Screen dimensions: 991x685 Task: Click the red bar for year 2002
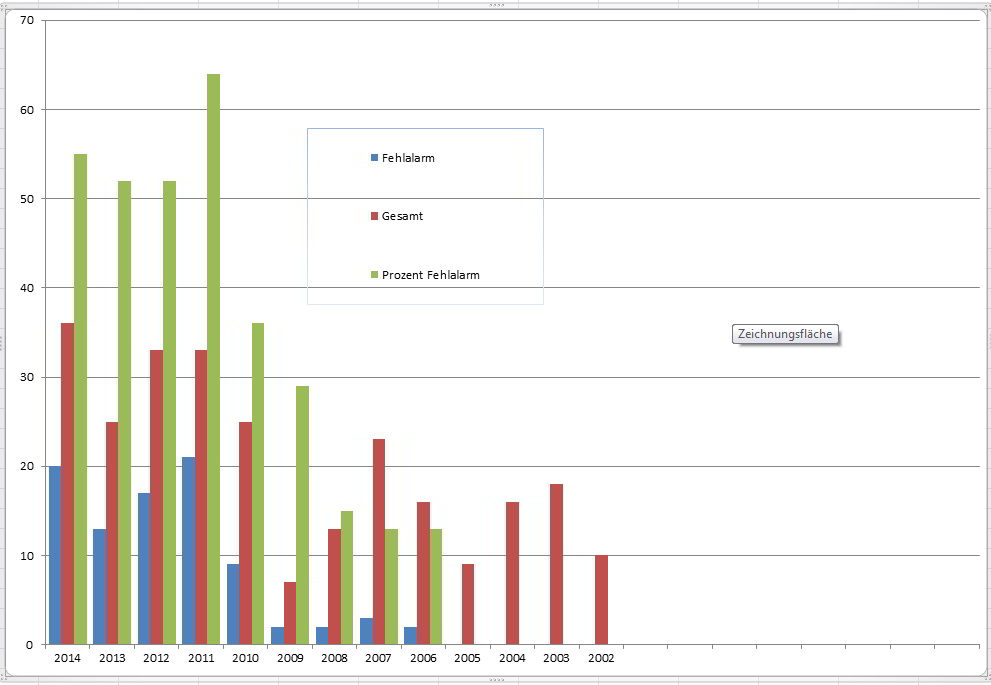601,599
